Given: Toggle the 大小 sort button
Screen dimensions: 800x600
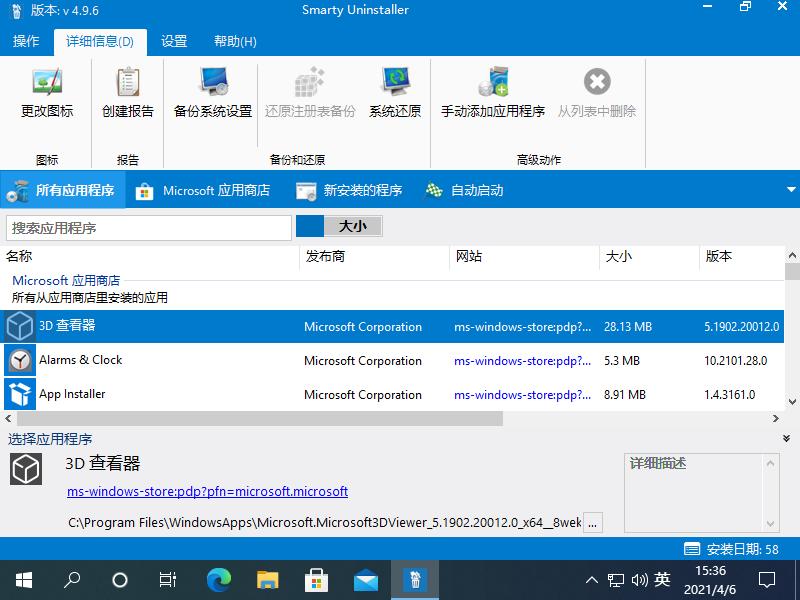Looking at the screenshot, I should [353, 227].
